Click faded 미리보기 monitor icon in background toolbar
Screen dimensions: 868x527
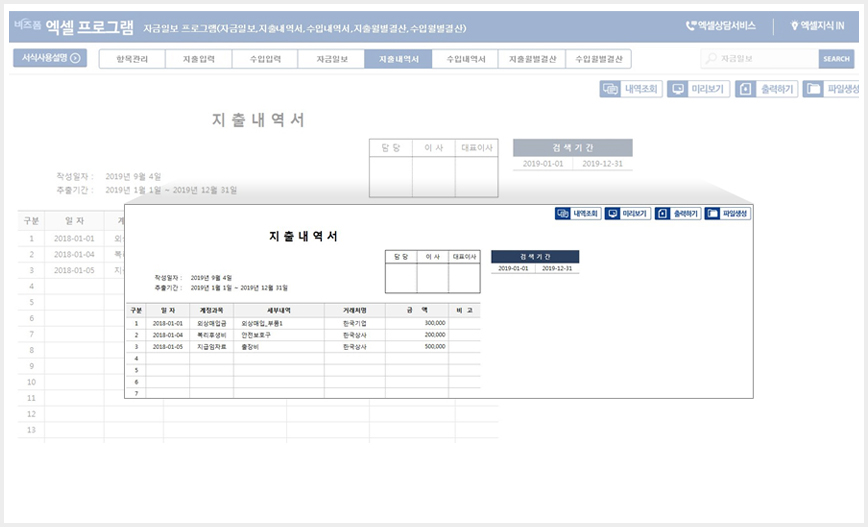pyautogui.click(x=678, y=89)
